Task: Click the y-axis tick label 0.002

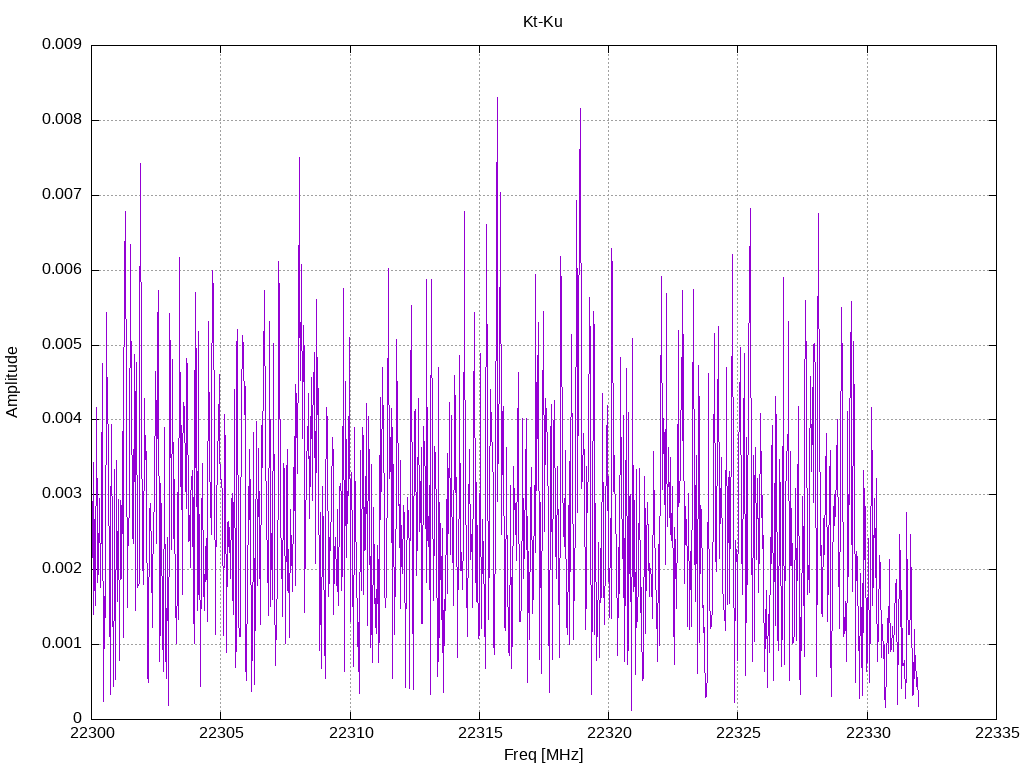Action: (62, 569)
